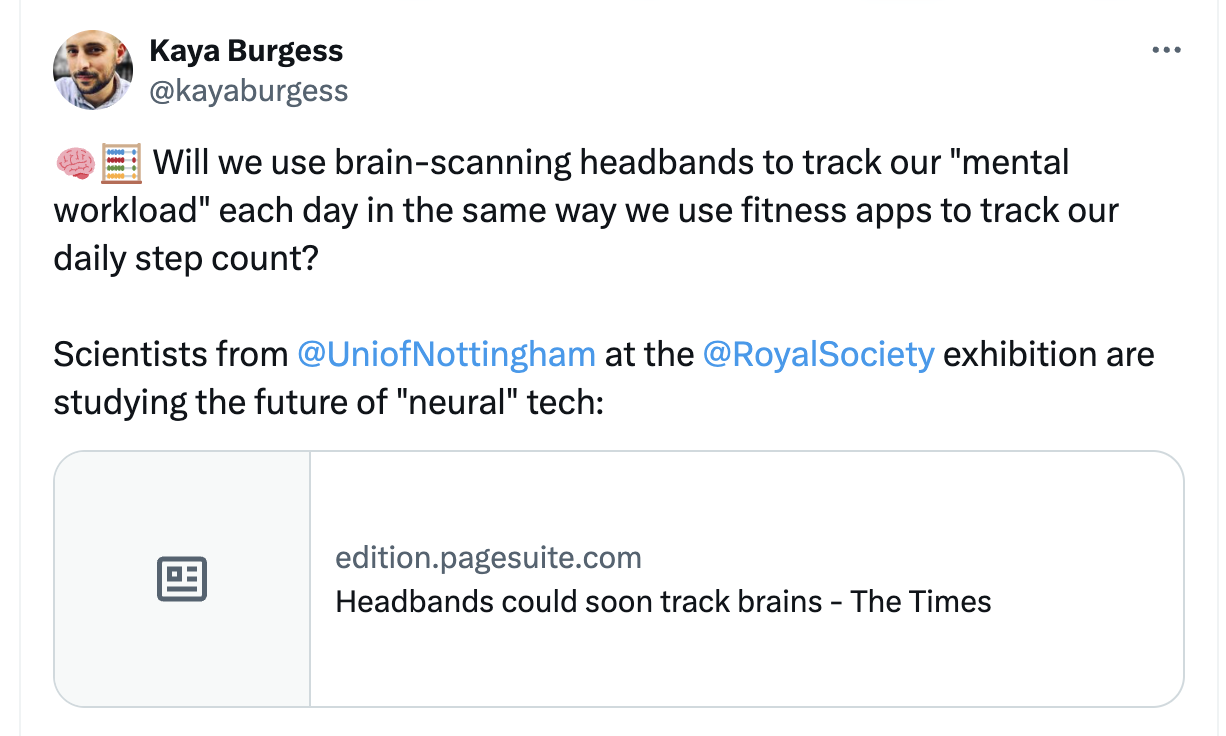Open the @RoyalSociety mention
The image size is (1226, 736).
click(x=819, y=354)
